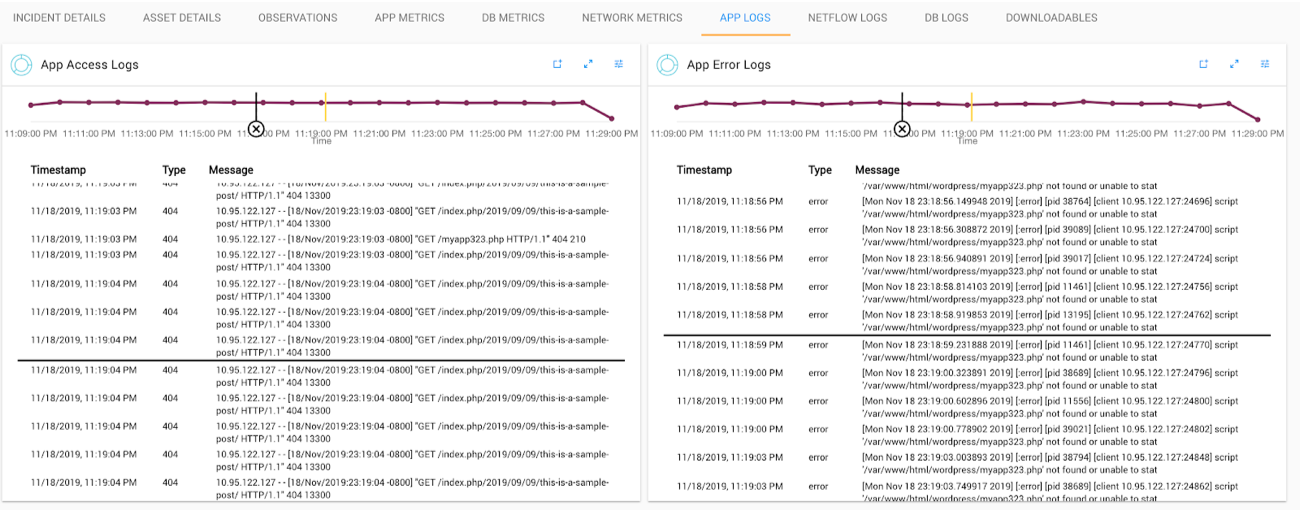The height and width of the screenshot is (510, 1300).
Task: Remove the time marker on Access Logs chart
Action: click(256, 129)
